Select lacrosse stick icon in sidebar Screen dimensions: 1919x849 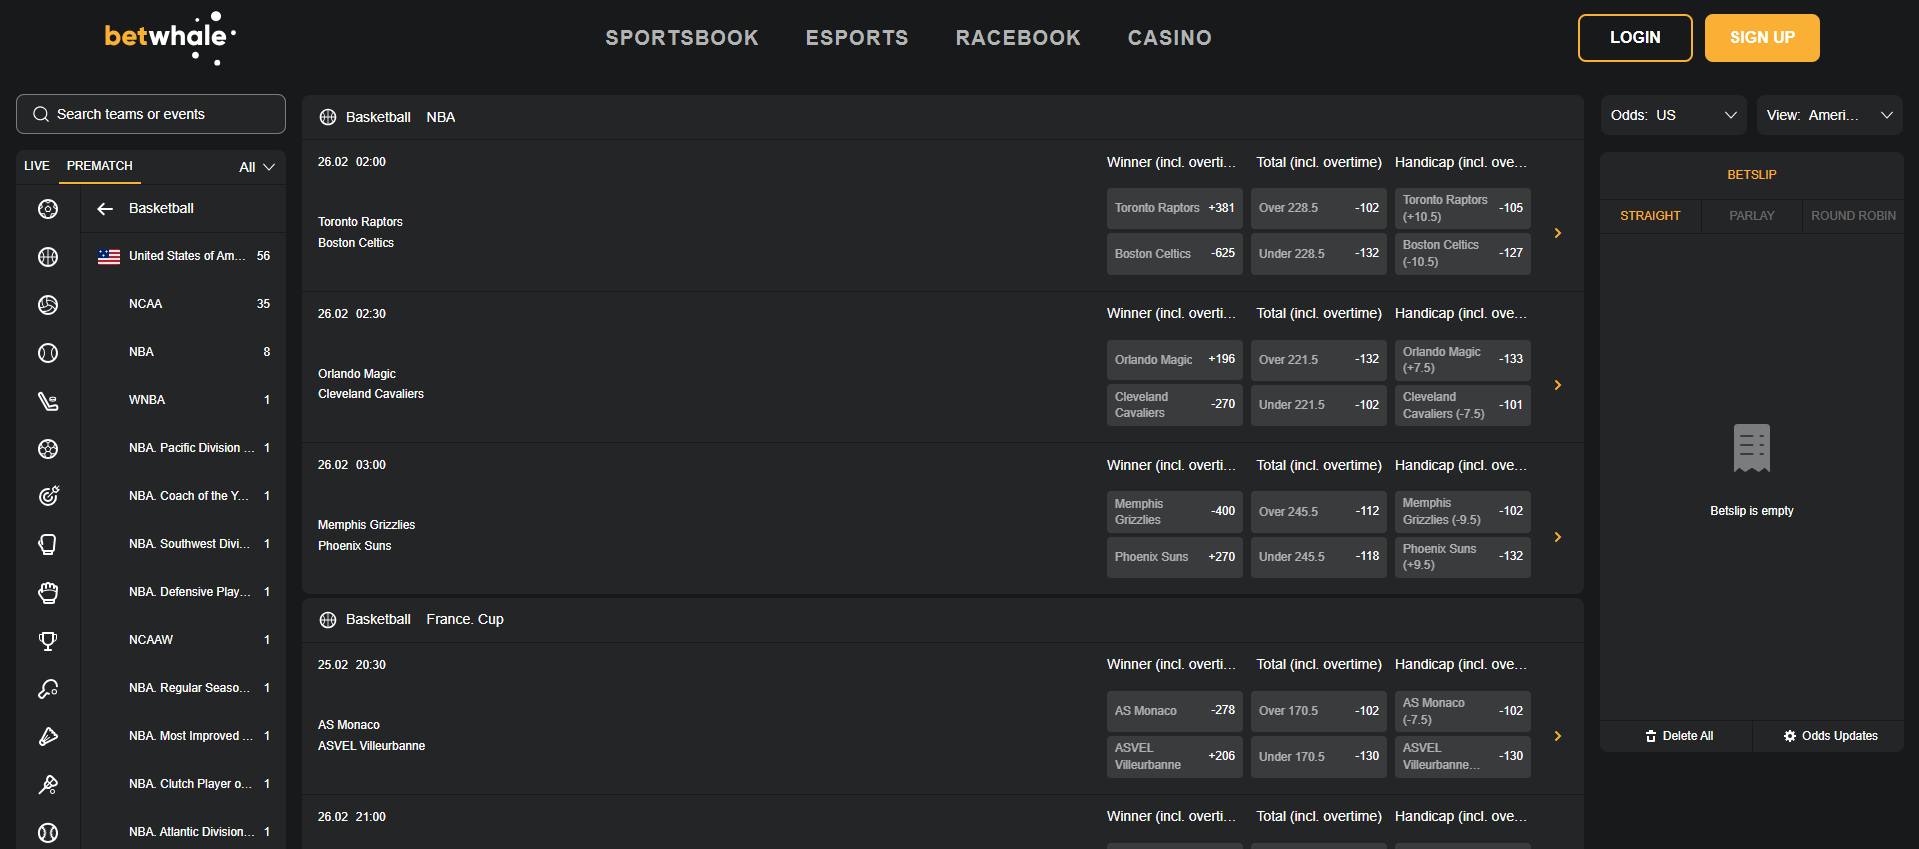(x=48, y=784)
